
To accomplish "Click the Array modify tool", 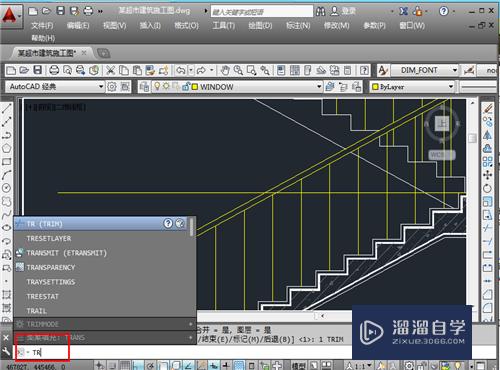I will [488, 162].
